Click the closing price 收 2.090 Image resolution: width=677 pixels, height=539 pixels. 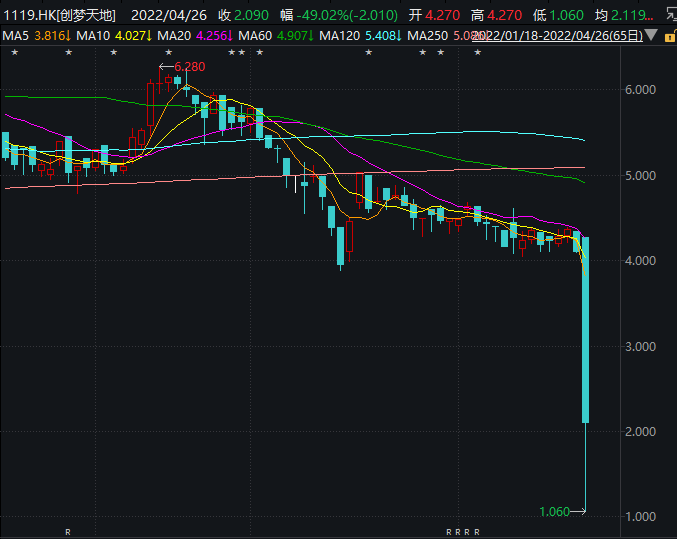click(x=243, y=16)
